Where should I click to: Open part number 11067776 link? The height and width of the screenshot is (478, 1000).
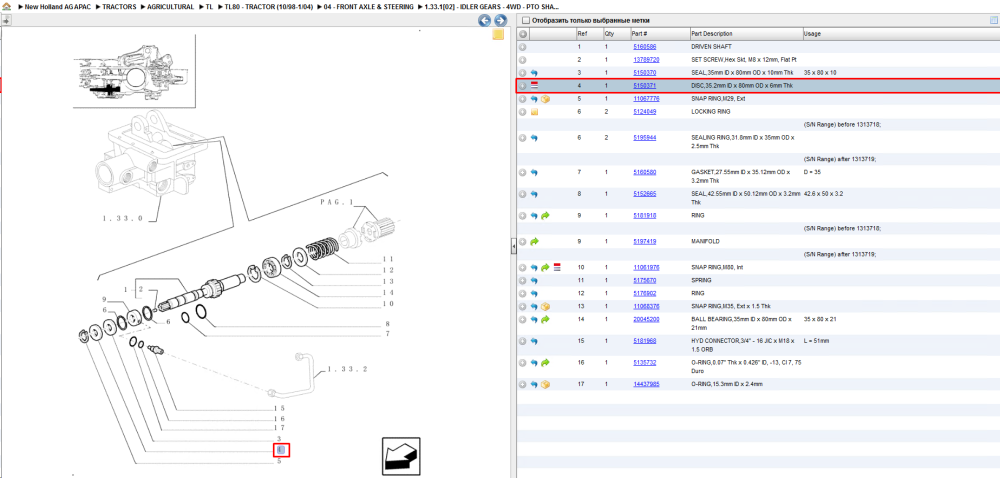(646, 99)
